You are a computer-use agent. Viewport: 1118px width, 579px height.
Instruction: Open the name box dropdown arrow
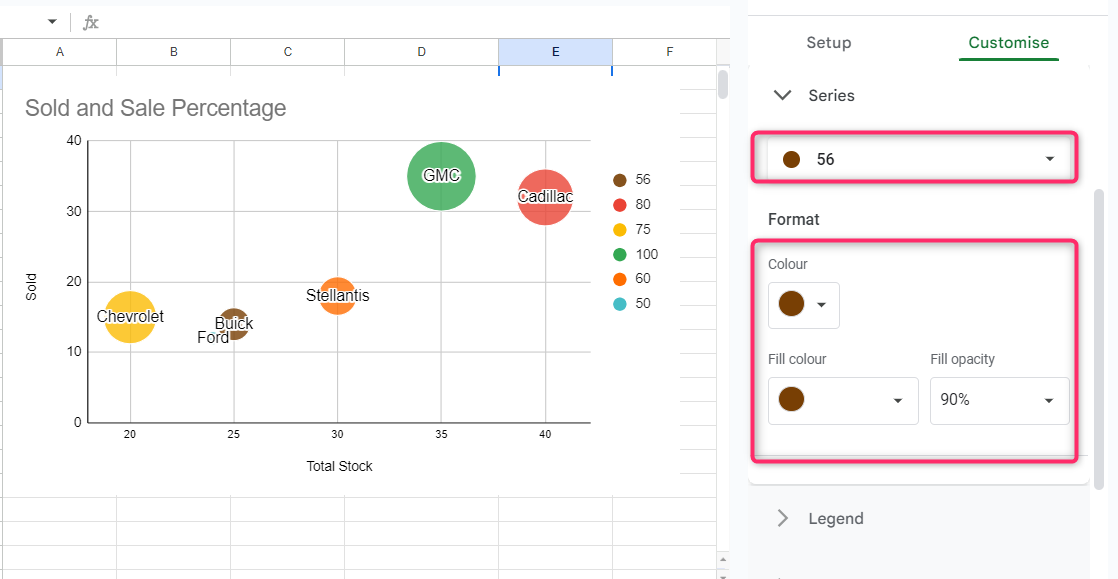pos(52,22)
